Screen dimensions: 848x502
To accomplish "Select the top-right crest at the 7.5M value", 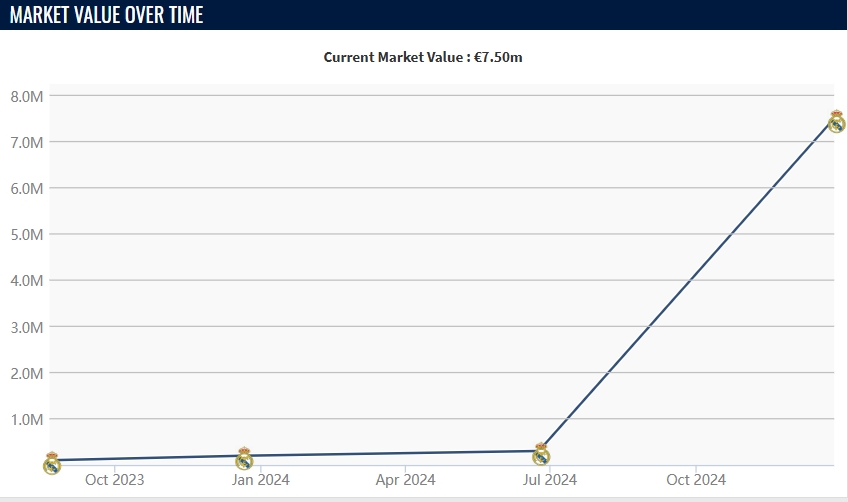I will (837, 122).
